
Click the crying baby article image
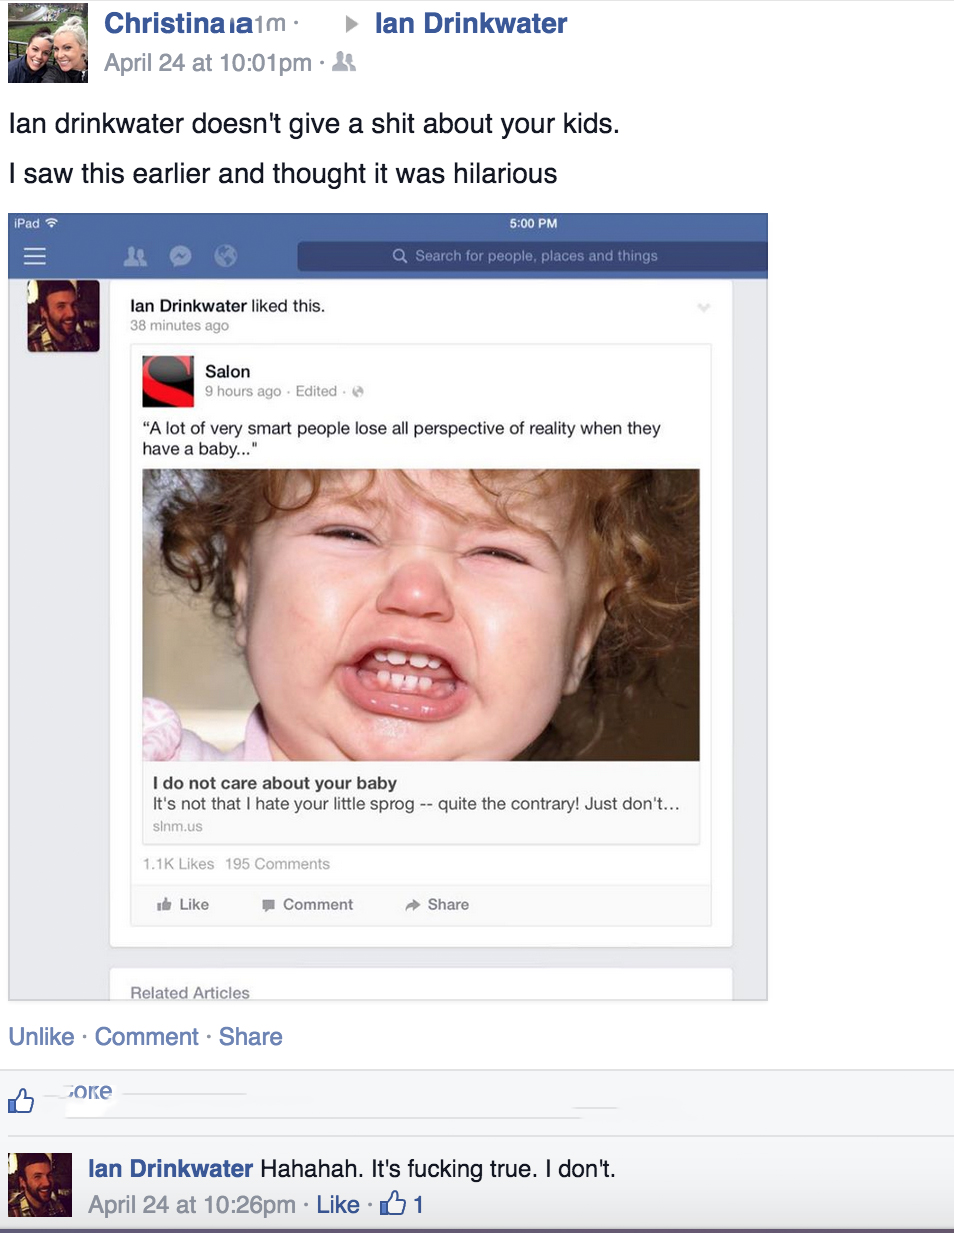click(x=421, y=615)
